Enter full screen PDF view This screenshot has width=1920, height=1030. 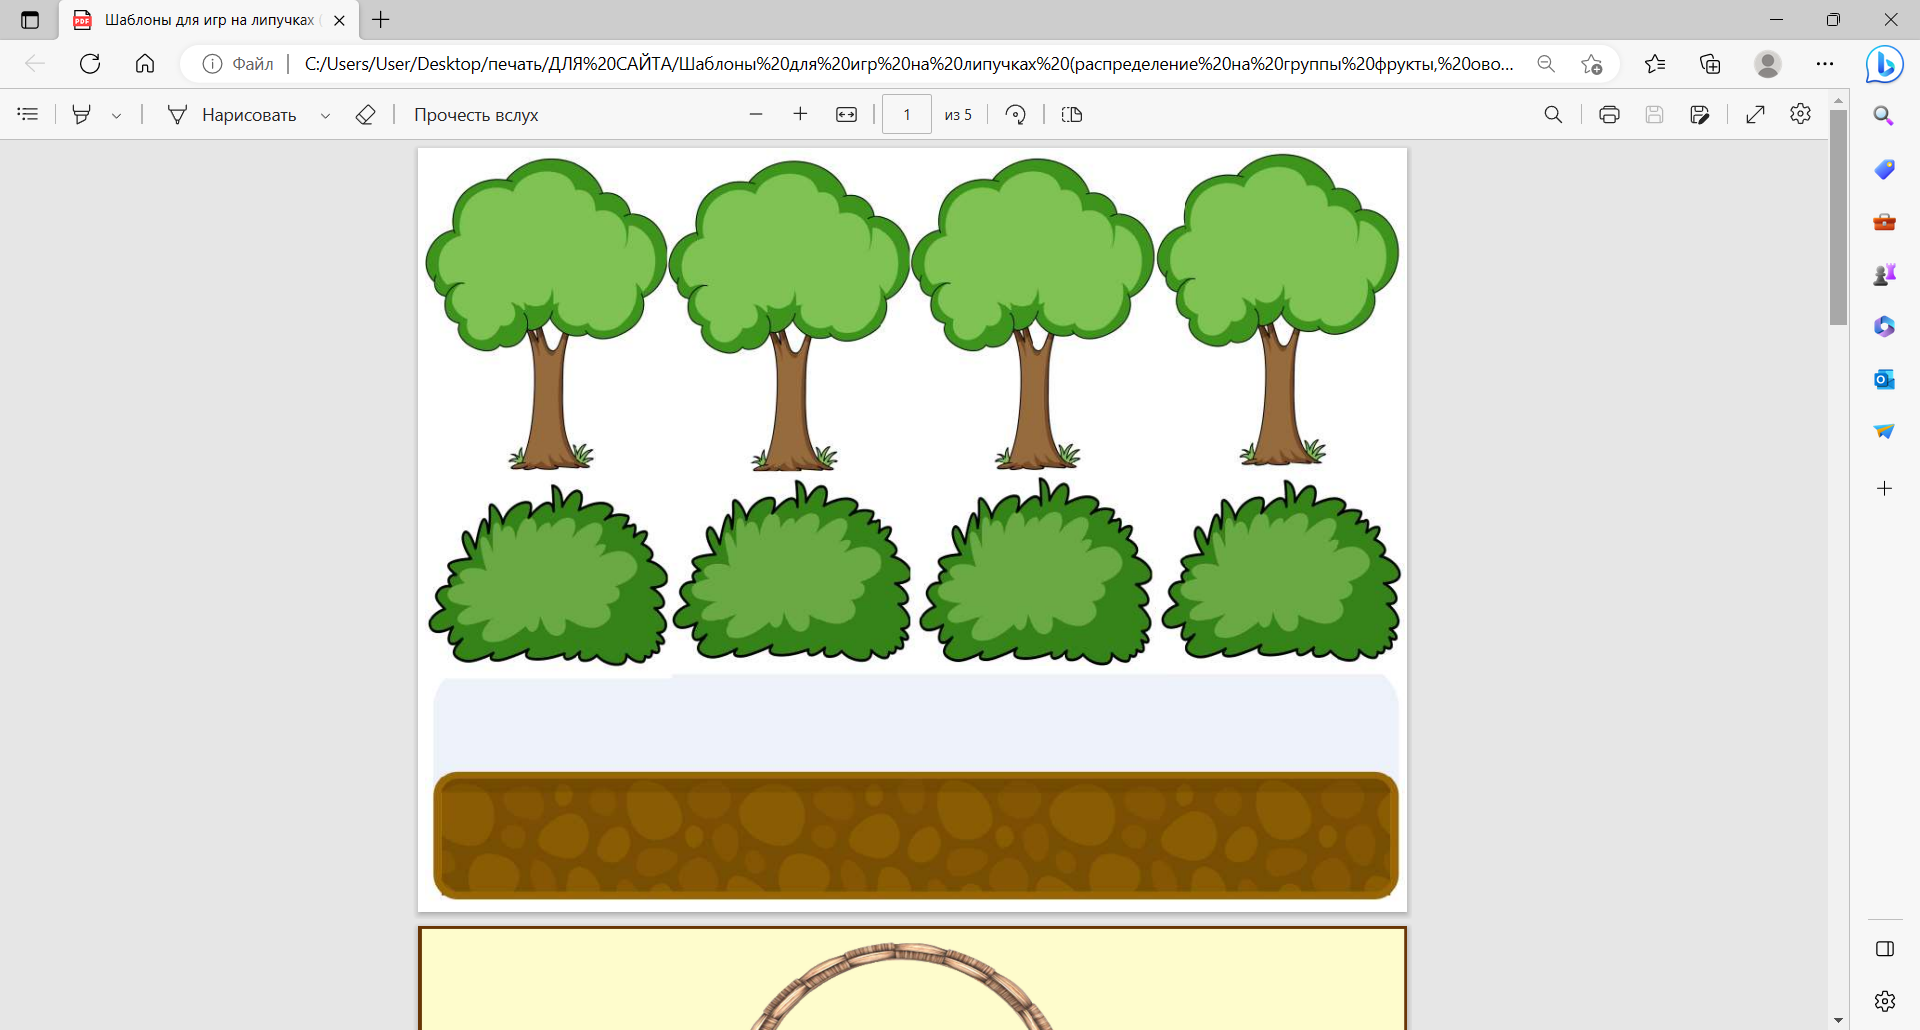[x=1755, y=115]
